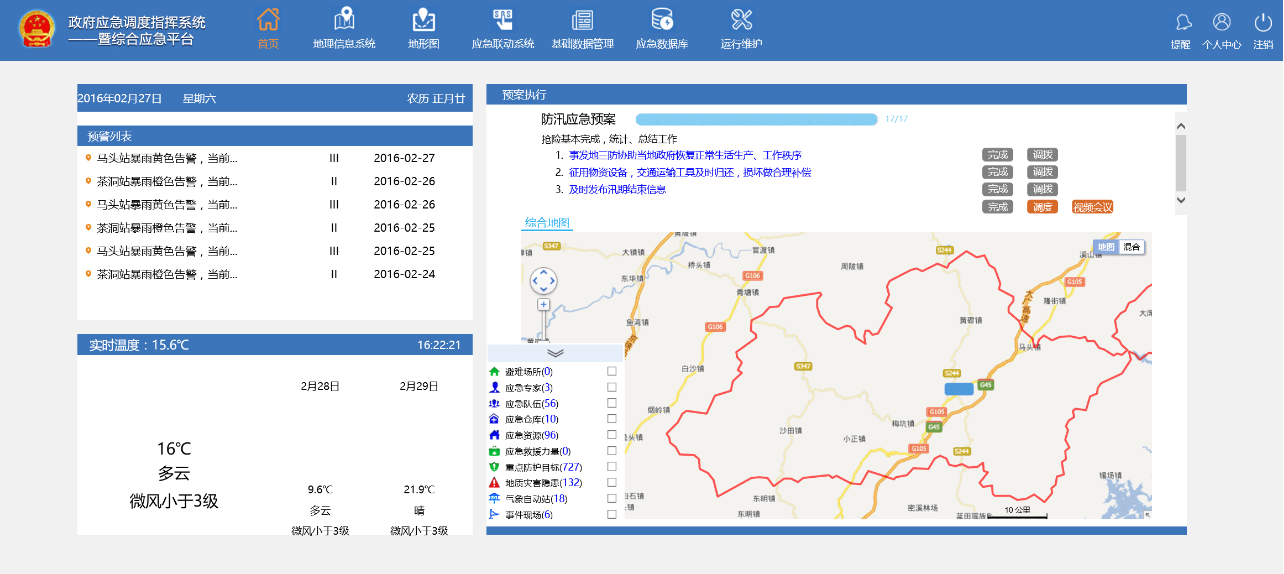The width and height of the screenshot is (1284, 574).
Task: Check the 应急仓库 layer checkbox
Action: (612, 419)
